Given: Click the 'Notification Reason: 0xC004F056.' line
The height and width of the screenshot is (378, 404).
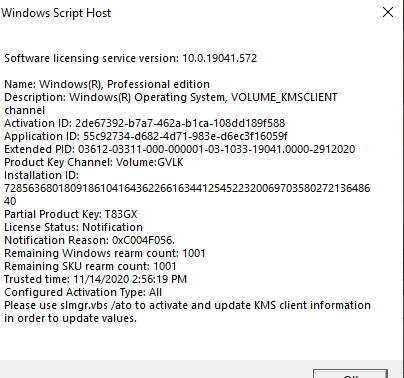Looking at the screenshot, I should [89, 240].
